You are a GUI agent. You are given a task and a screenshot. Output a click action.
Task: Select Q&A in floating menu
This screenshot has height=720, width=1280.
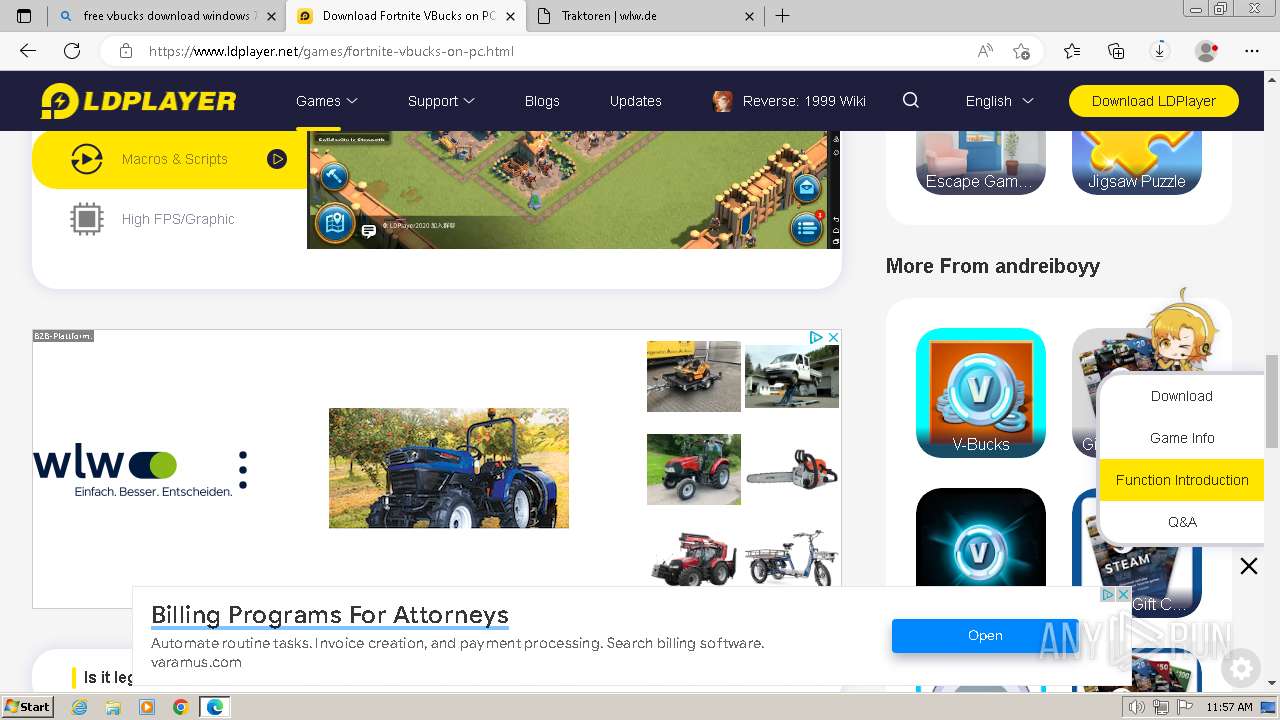click(1182, 522)
